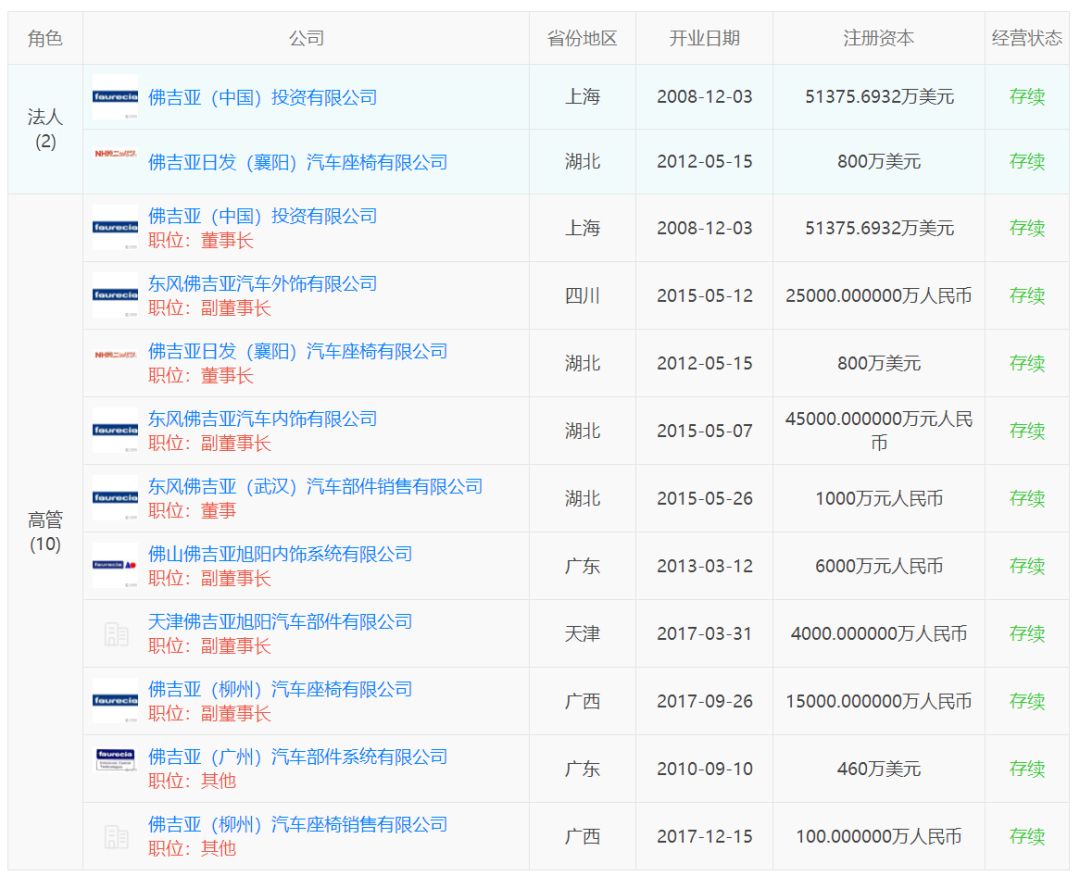Open the 东风佛吉亚（武汉）汽车部件销售有限公司 link
Viewport: 1080px width, 876px height.
(315, 487)
